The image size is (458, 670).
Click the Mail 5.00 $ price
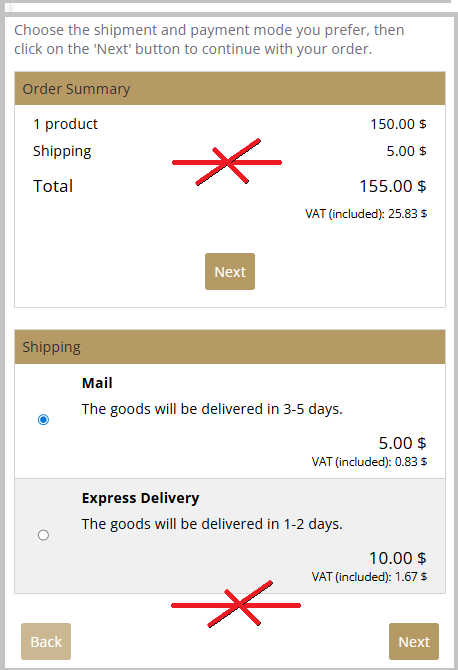coord(402,443)
